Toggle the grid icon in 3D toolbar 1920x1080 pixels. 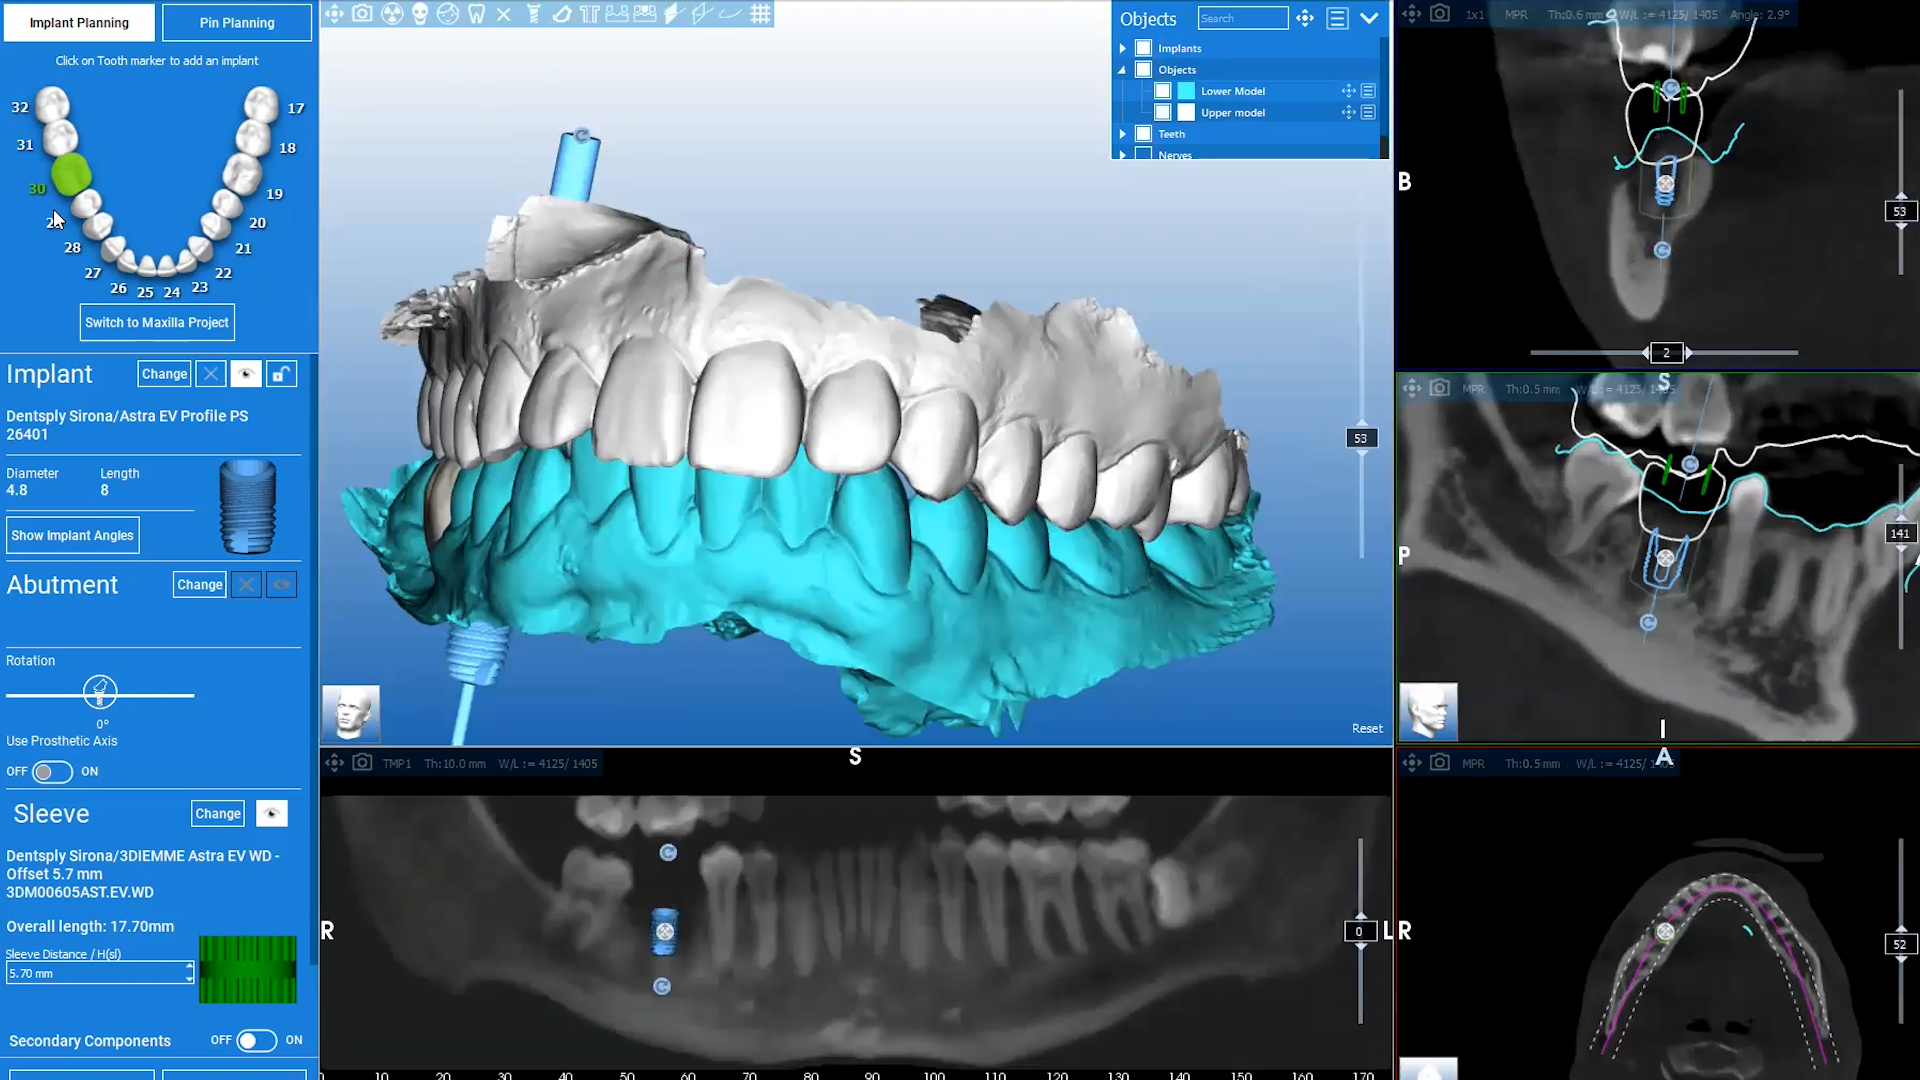[x=760, y=14]
